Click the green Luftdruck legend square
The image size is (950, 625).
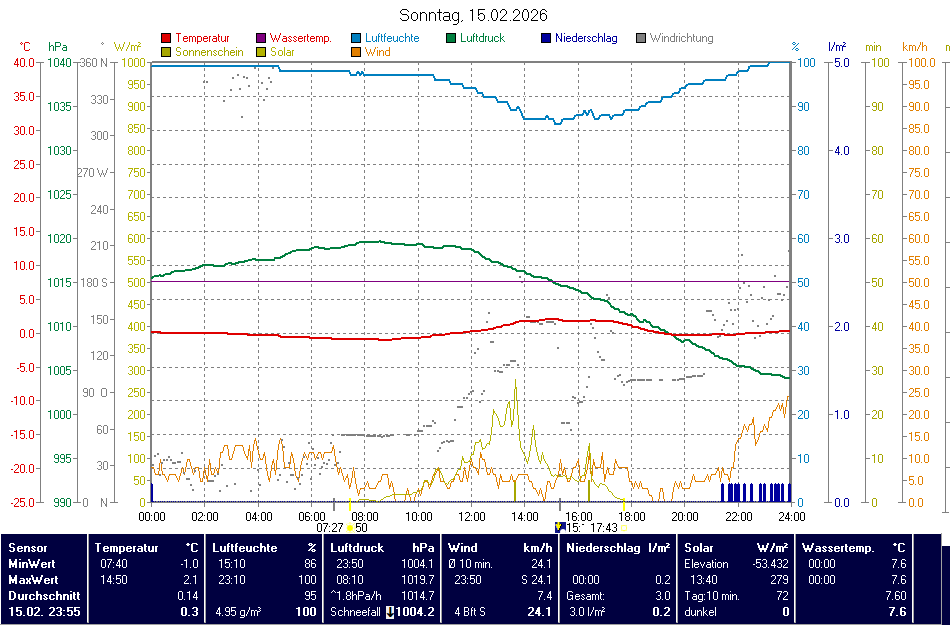tap(451, 38)
